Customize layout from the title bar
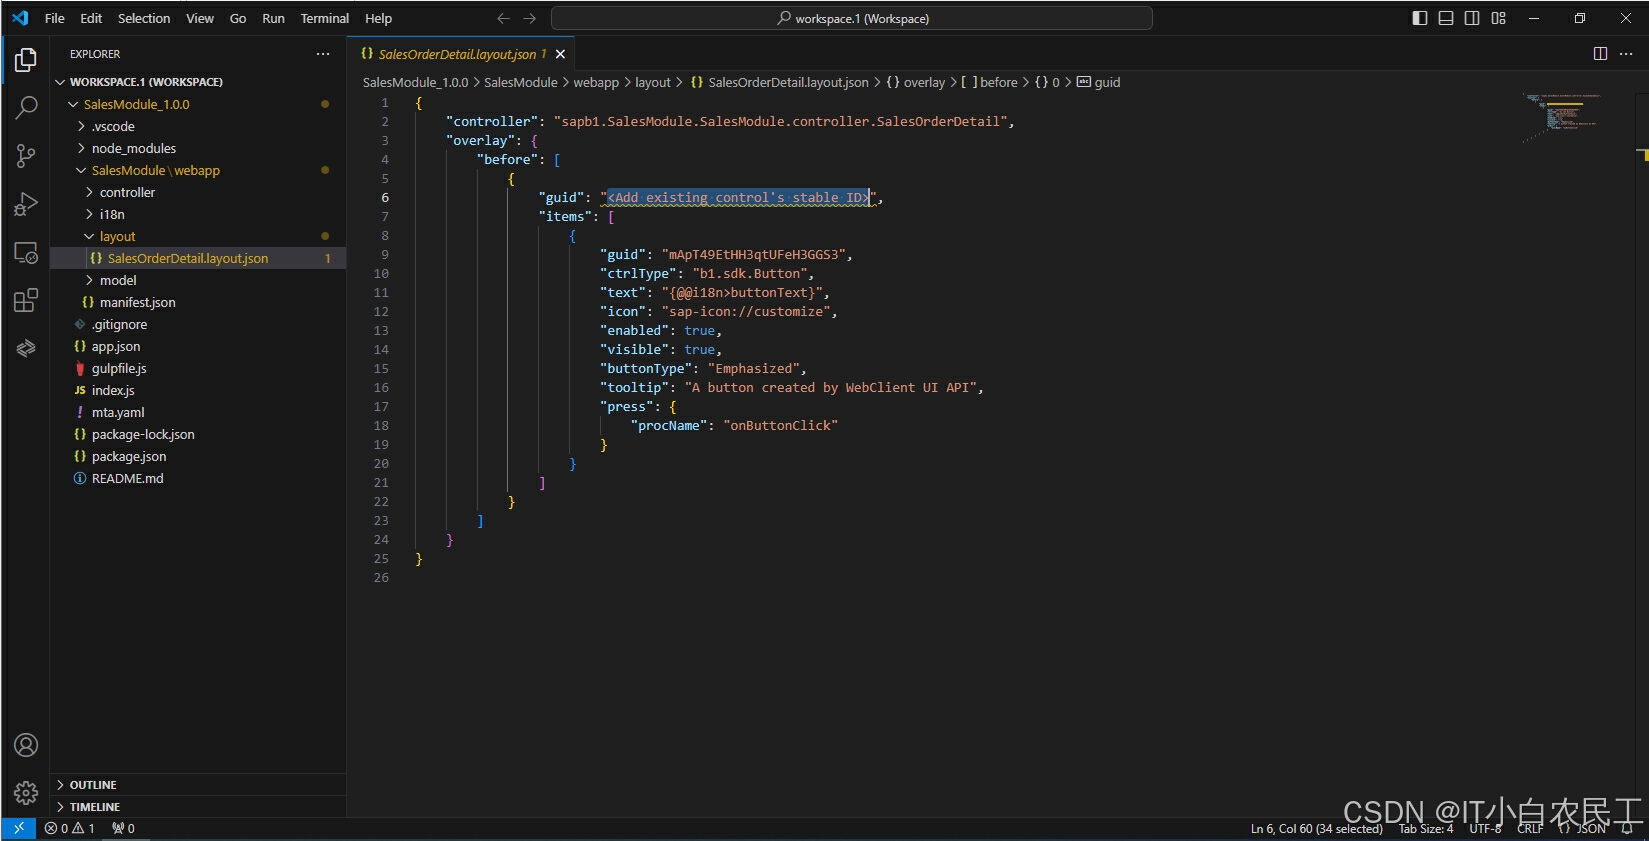Image resolution: width=1649 pixels, height=841 pixels. 1498,18
